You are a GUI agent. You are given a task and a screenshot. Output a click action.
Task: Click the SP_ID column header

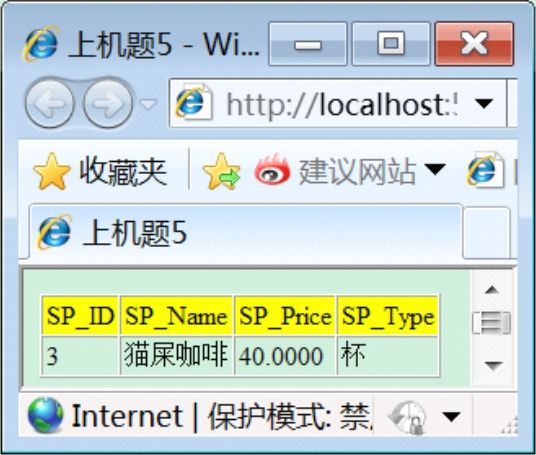(80, 316)
